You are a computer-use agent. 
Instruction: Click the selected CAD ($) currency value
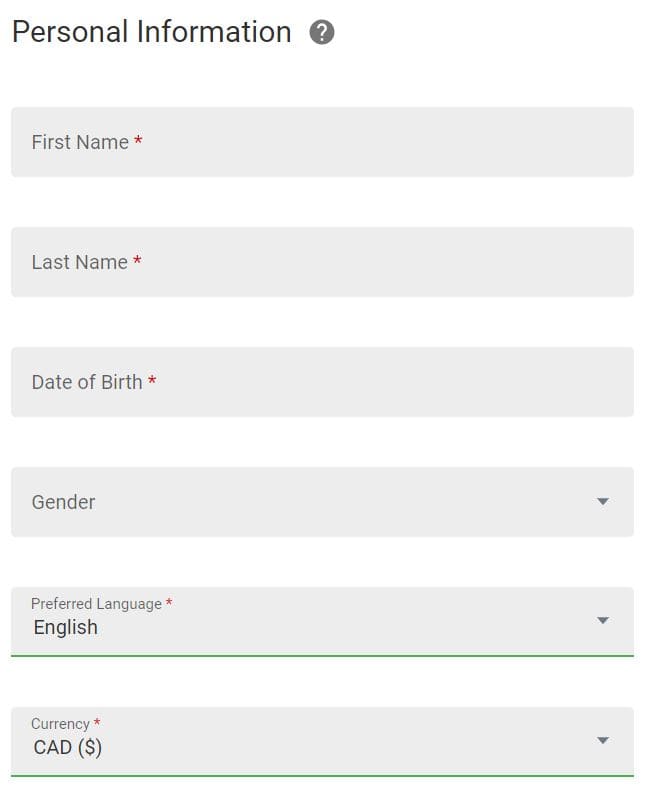tap(68, 747)
